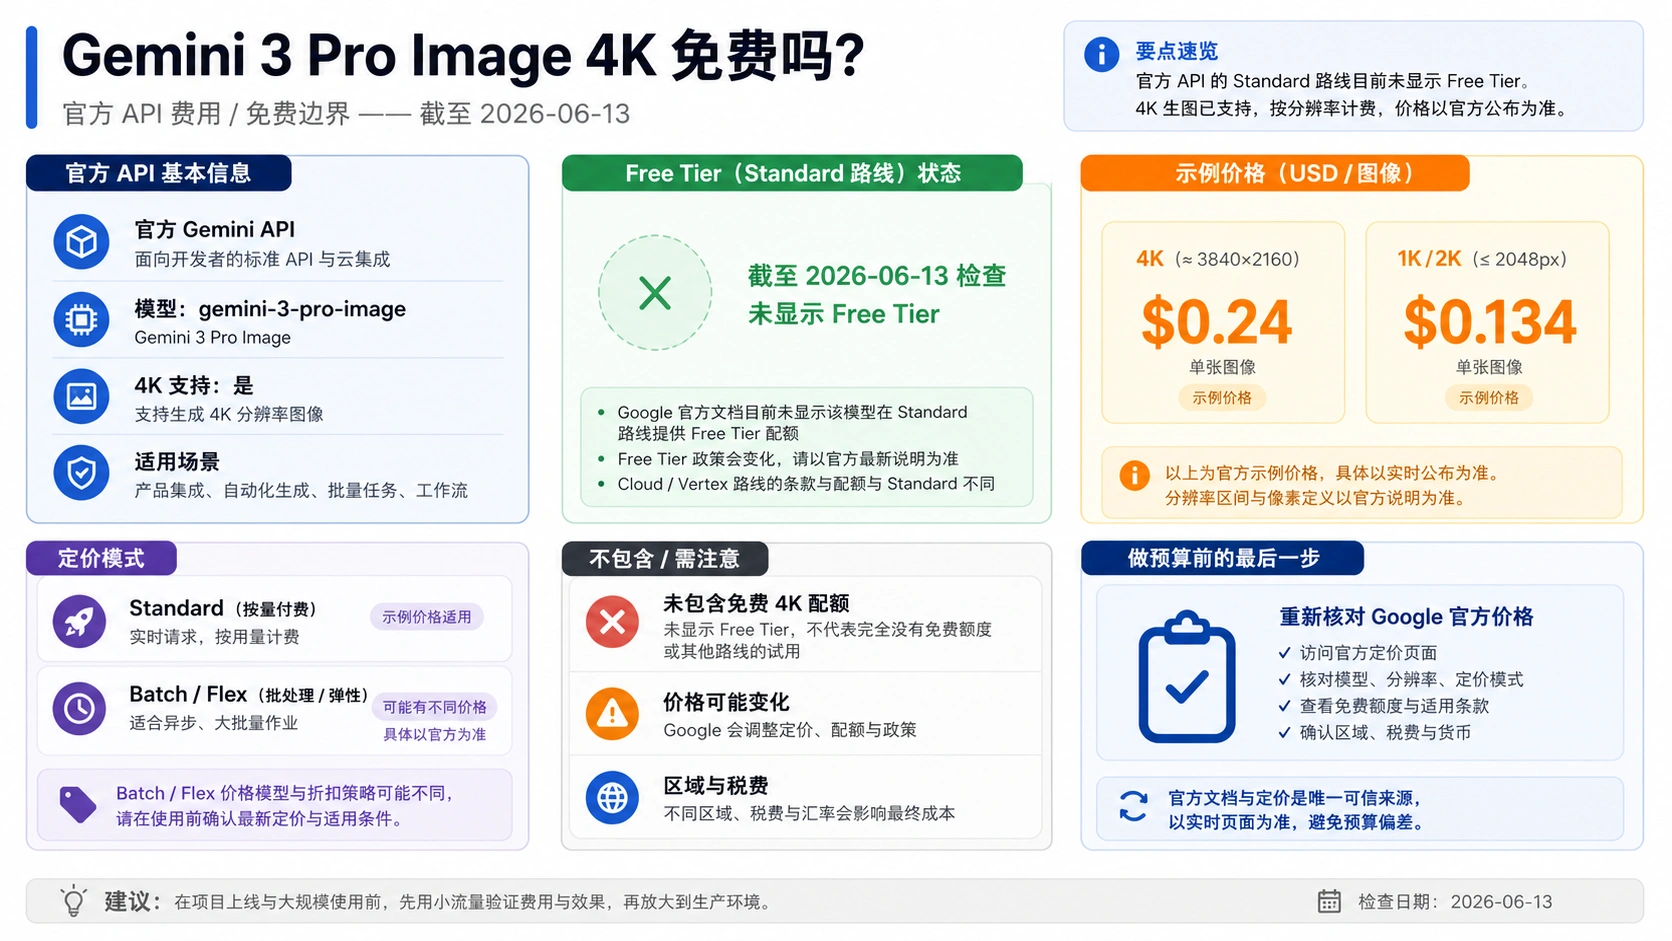The width and height of the screenshot is (1672, 941).
Task: Click the green X circle in Free Tier panel
Action: pyautogui.click(x=655, y=293)
